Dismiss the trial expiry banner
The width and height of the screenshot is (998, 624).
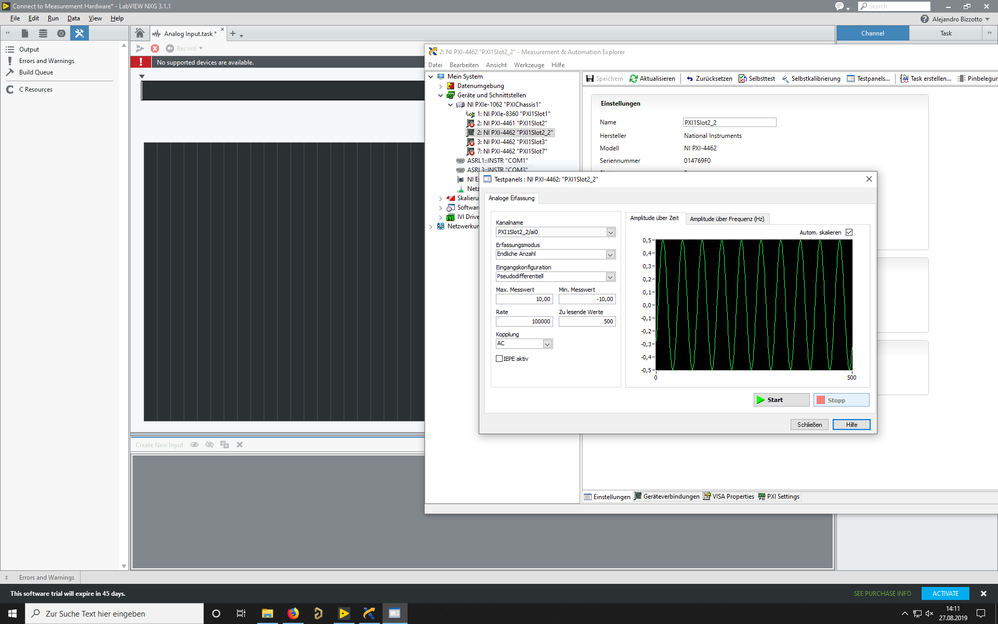(983, 593)
